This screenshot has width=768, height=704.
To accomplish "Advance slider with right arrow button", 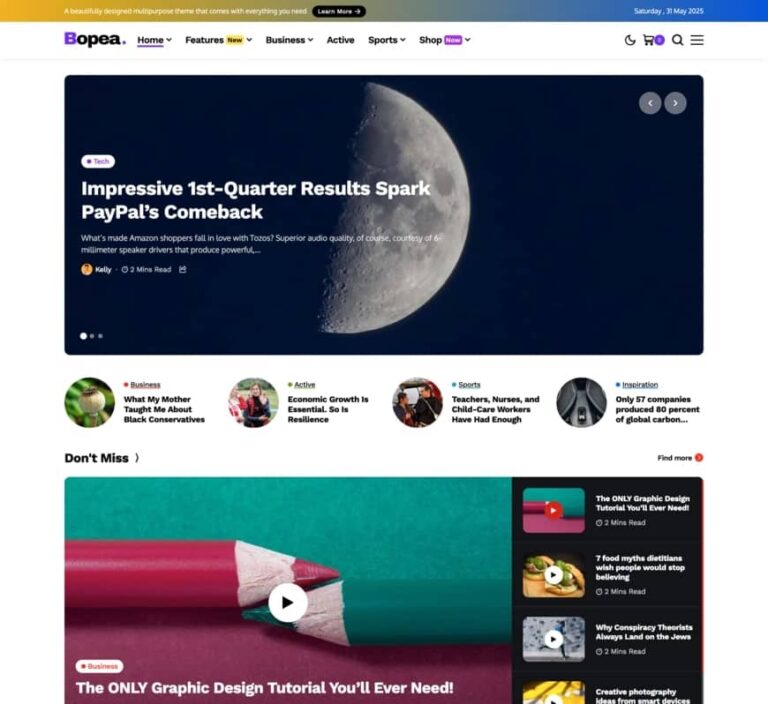I will tap(675, 103).
